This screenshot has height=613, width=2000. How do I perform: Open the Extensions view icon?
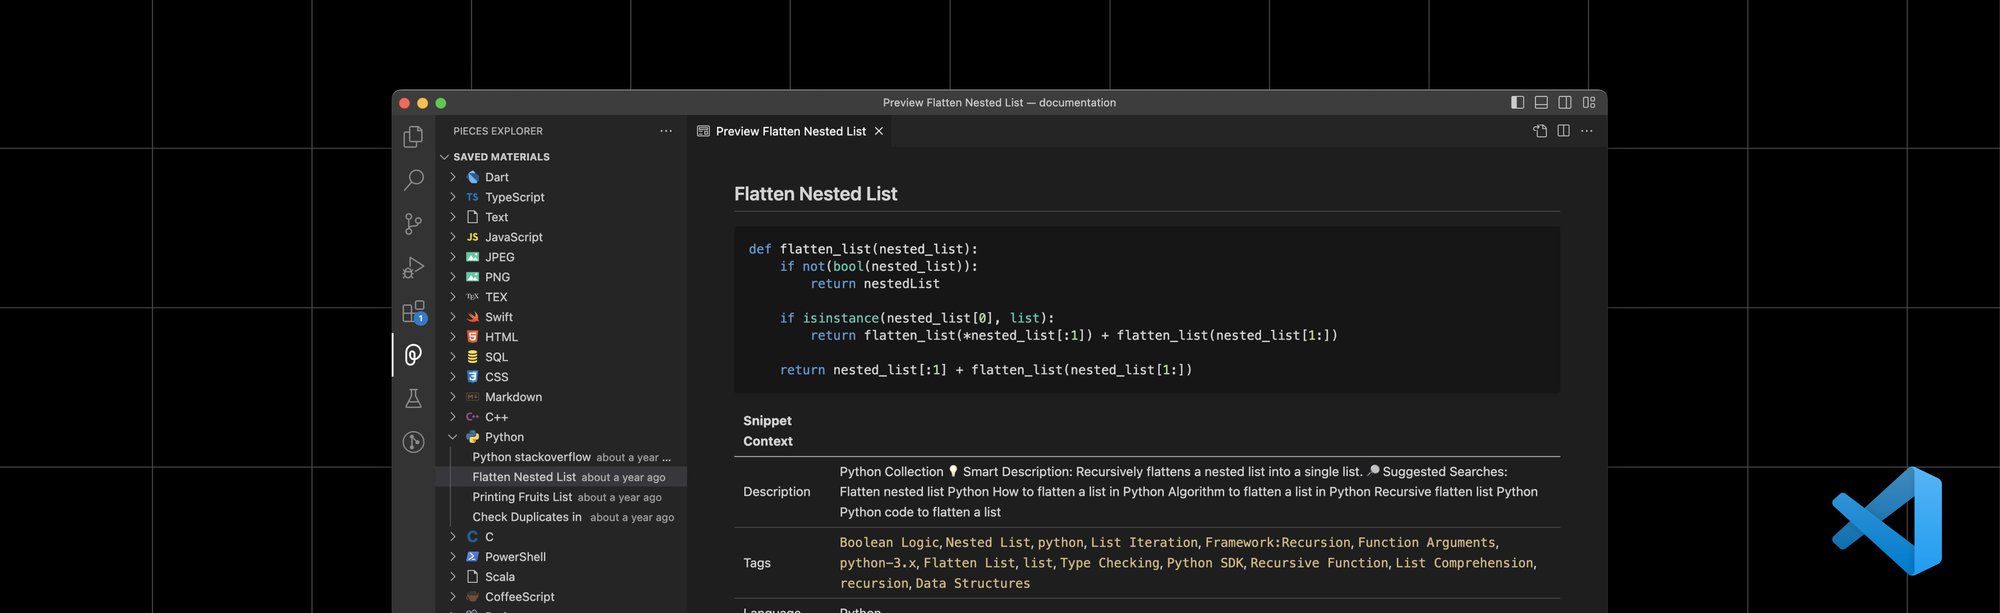coord(413,312)
